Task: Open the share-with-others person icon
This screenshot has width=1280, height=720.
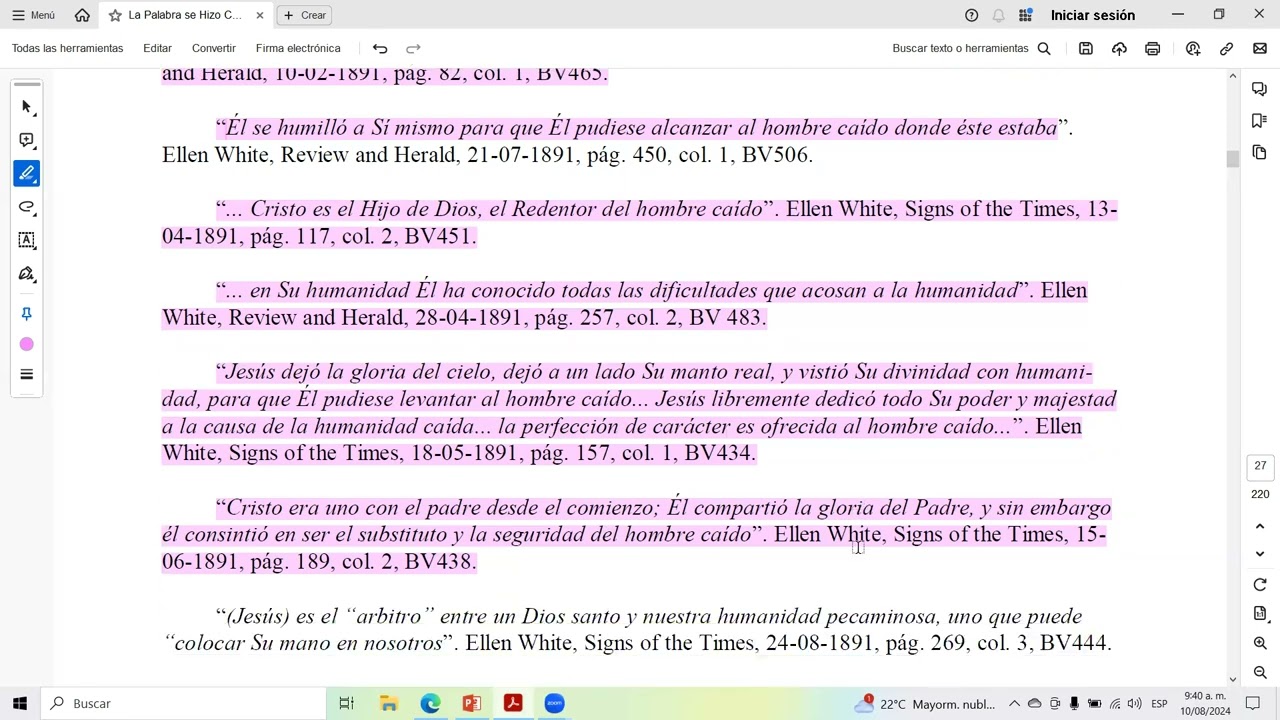Action: 1193,48
